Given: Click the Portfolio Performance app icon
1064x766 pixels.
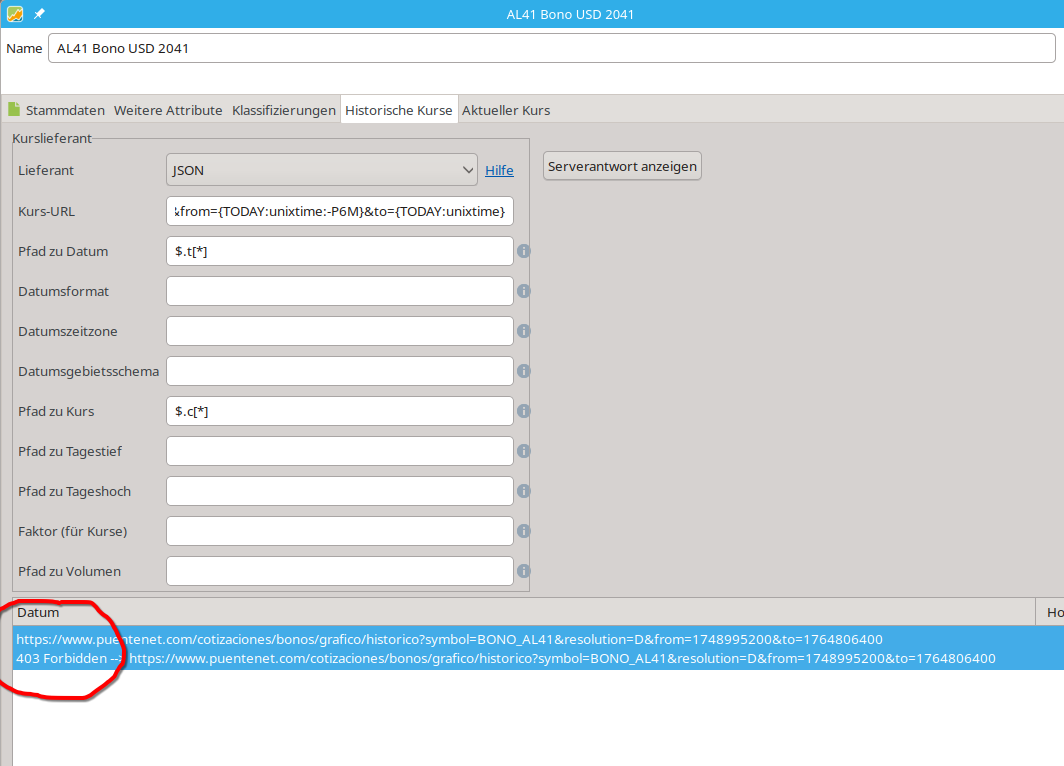Looking at the screenshot, I should click(14, 14).
